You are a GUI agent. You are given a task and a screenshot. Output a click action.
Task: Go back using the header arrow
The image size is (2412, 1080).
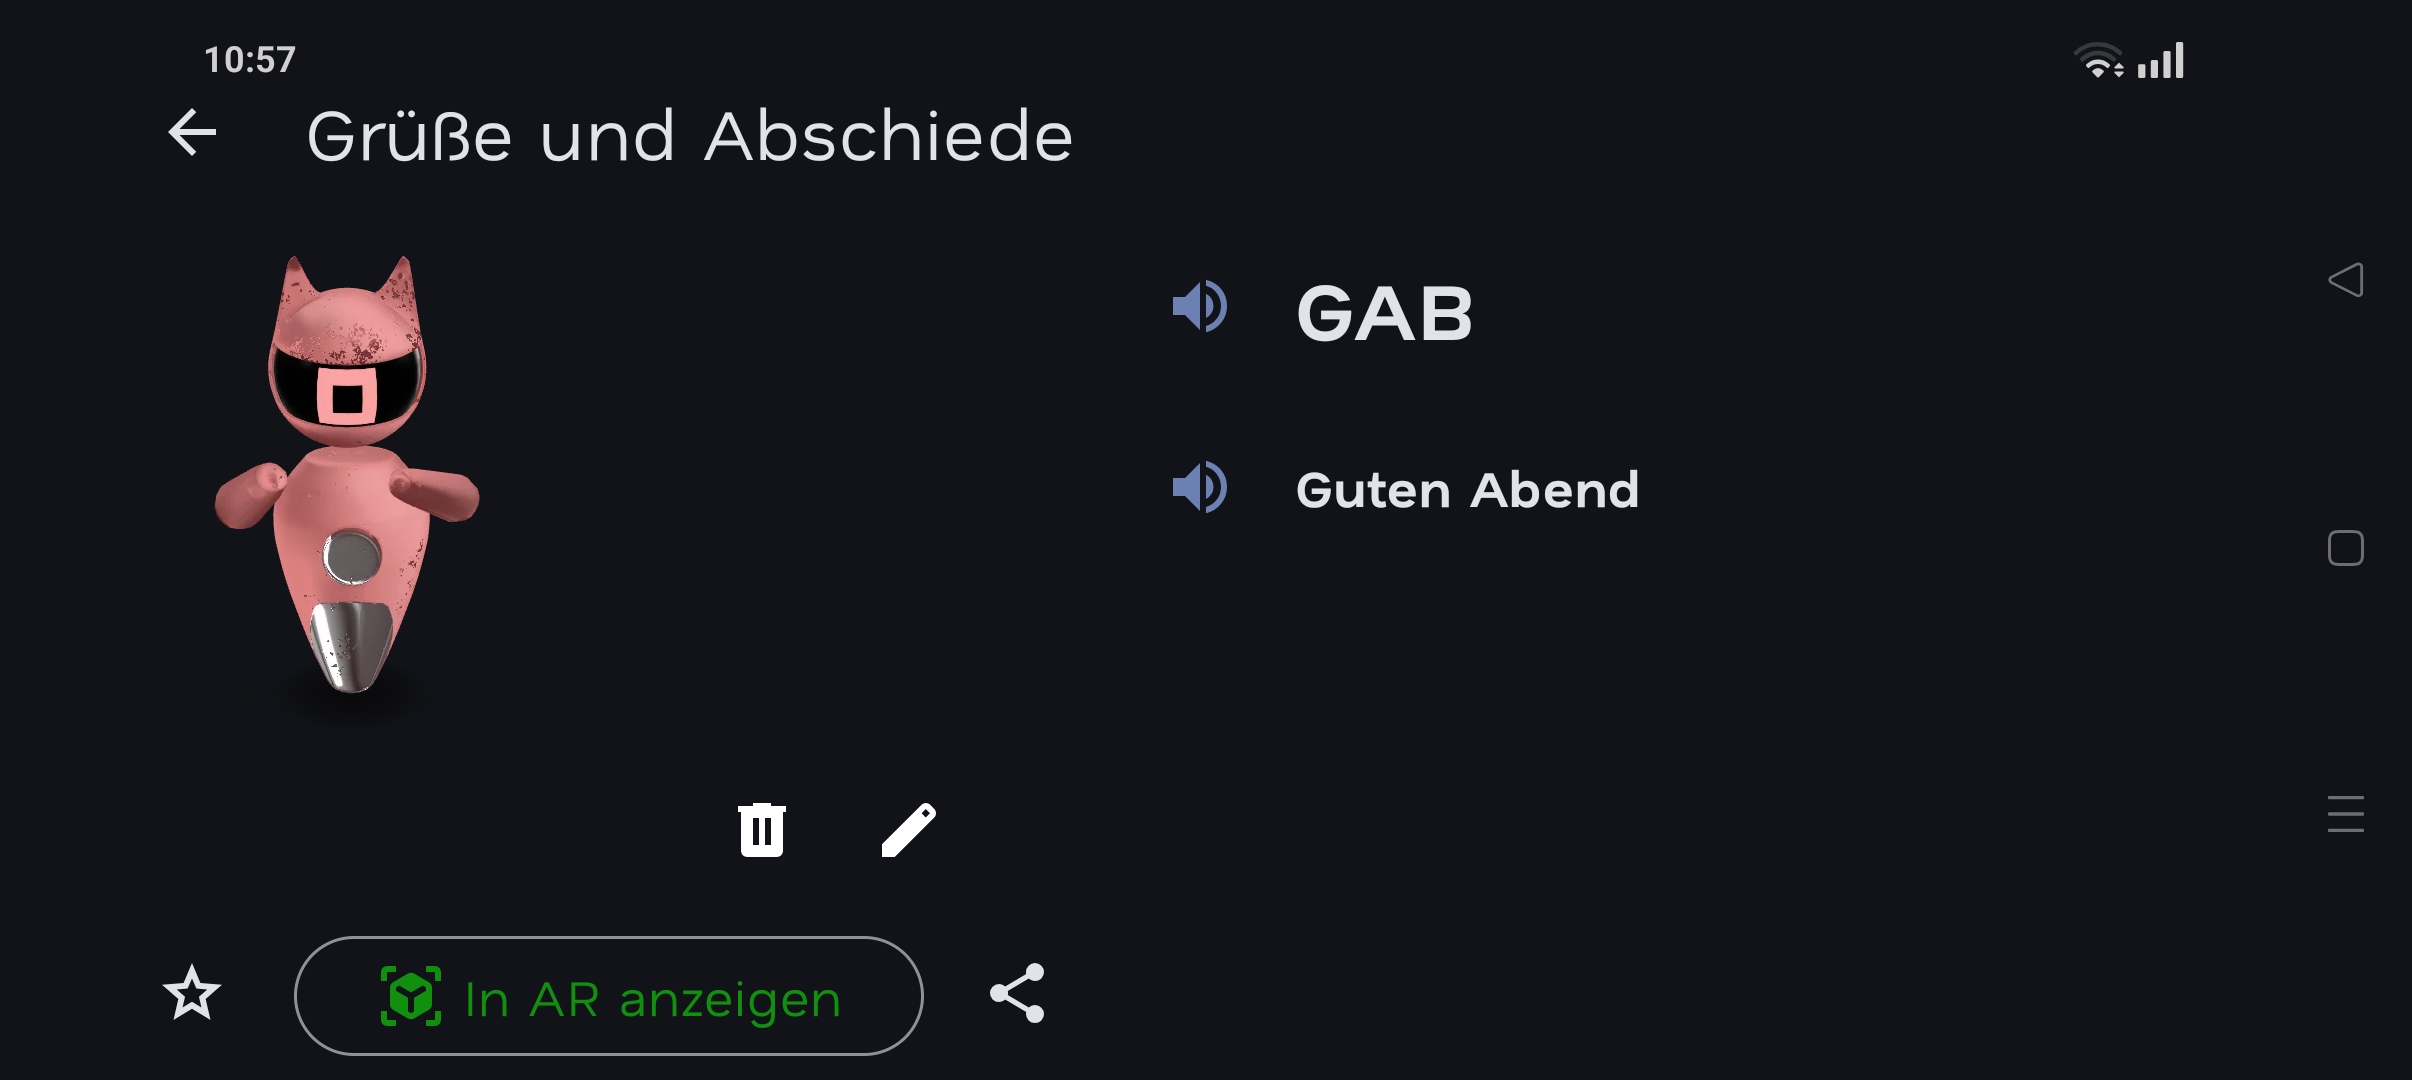pyautogui.click(x=192, y=134)
